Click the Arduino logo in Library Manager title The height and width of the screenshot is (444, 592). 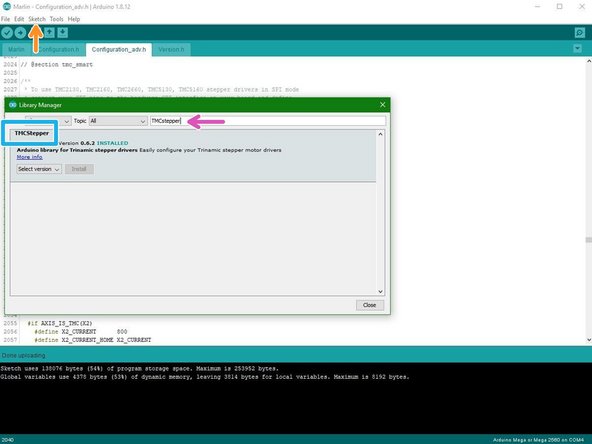coord(12,105)
